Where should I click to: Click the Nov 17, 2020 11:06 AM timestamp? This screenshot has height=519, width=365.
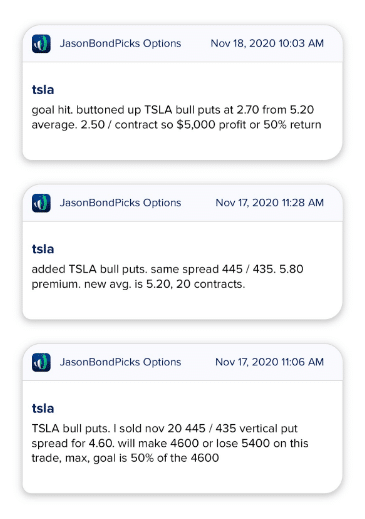coord(269,362)
